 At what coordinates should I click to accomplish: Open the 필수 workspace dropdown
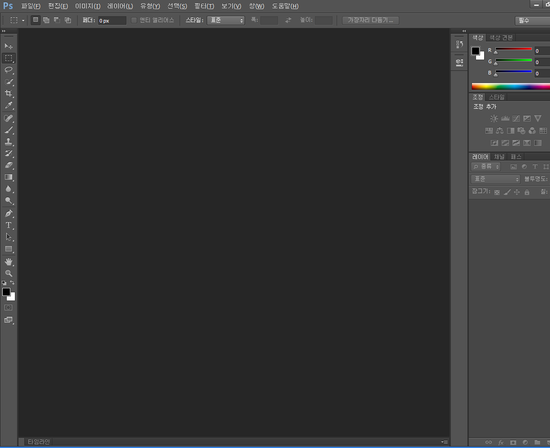[x=532, y=21]
